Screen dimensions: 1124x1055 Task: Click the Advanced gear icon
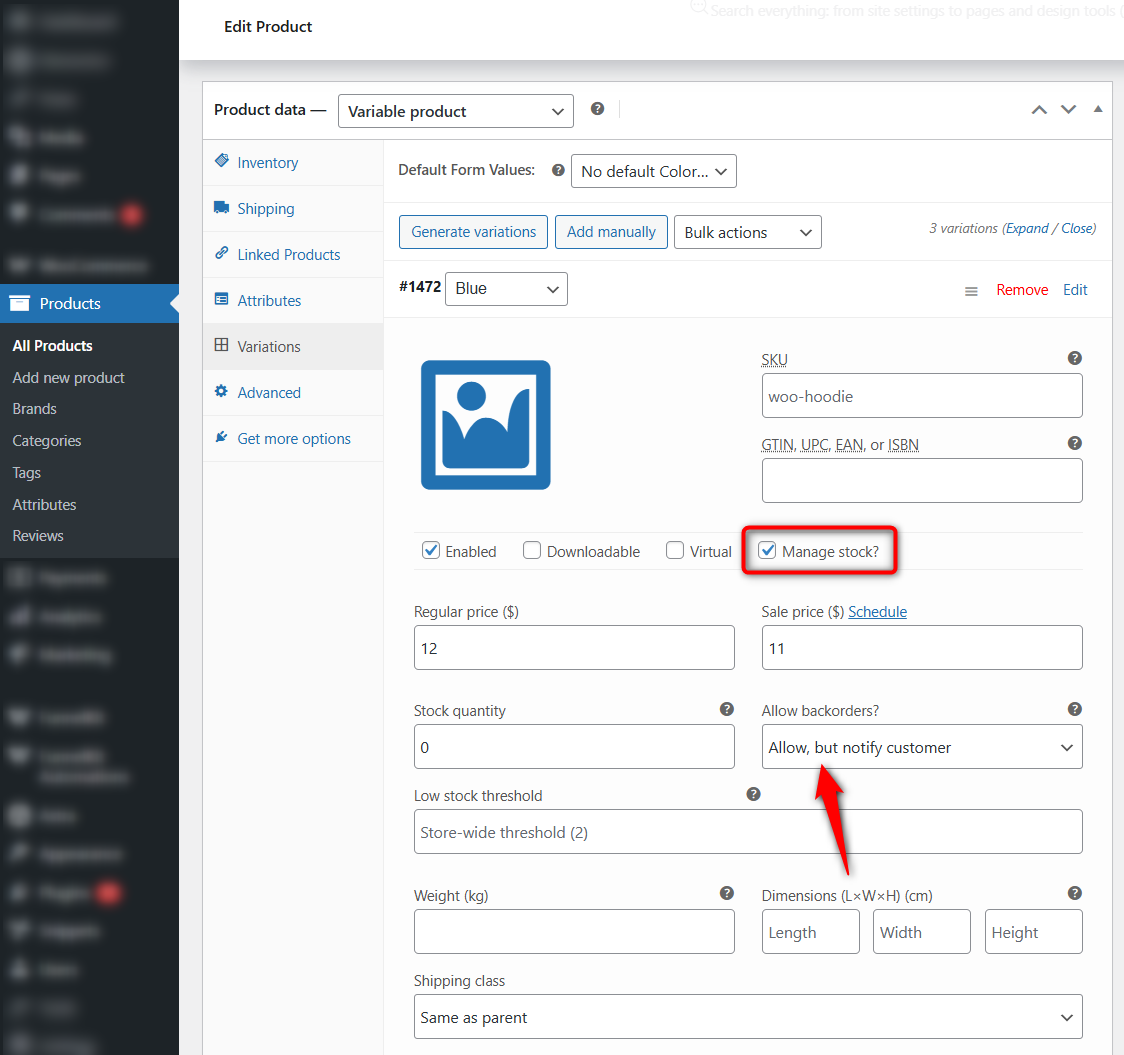click(222, 392)
